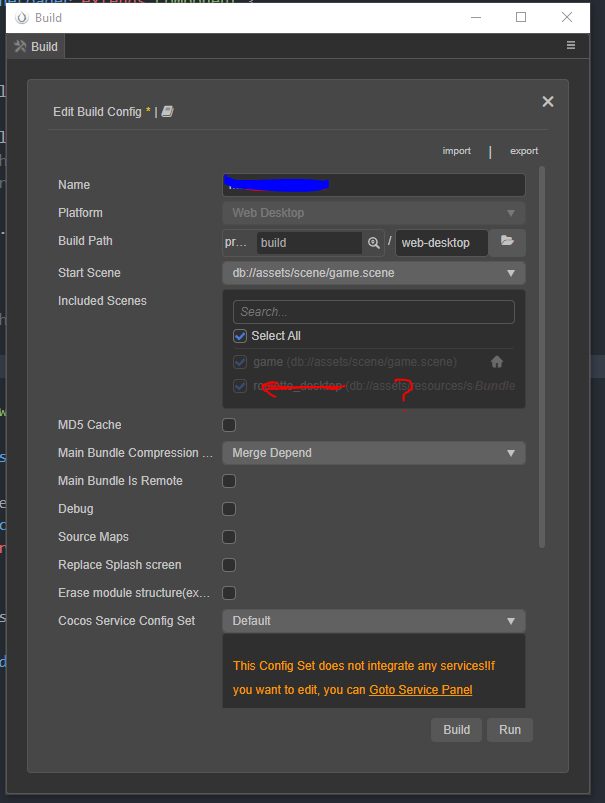Open Cocos Service Config Set dropdown
Image resolution: width=605 pixels, height=803 pixels.
(373, 621)
